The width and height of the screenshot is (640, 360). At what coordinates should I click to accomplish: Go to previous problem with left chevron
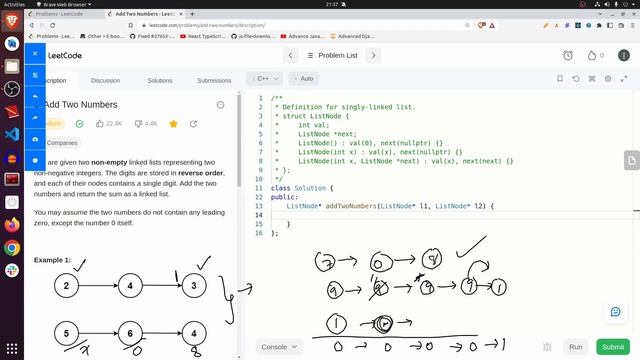pyautogui.click(x=291, y=56)
